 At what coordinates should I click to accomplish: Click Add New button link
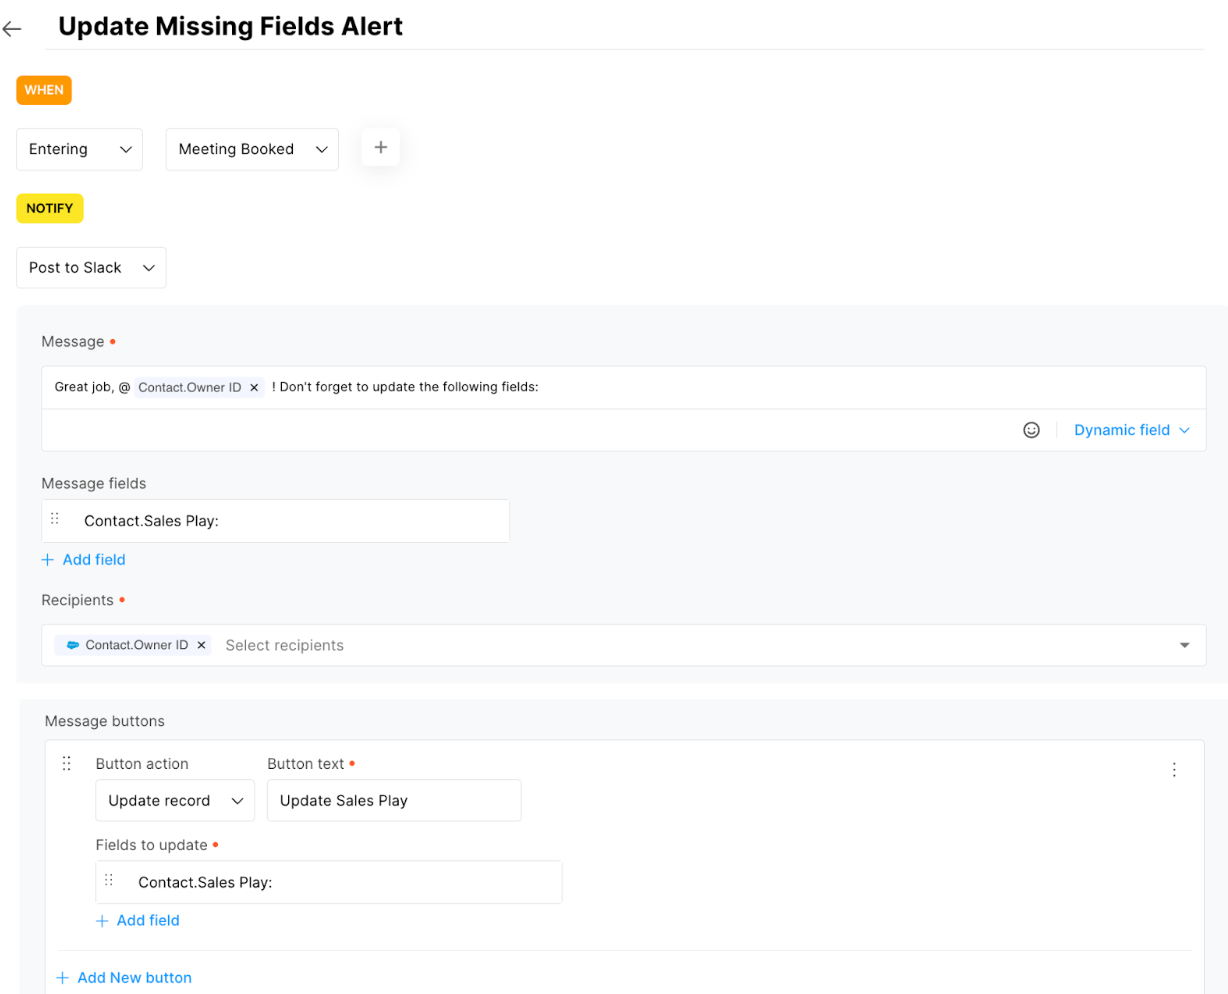pos(124,978)
